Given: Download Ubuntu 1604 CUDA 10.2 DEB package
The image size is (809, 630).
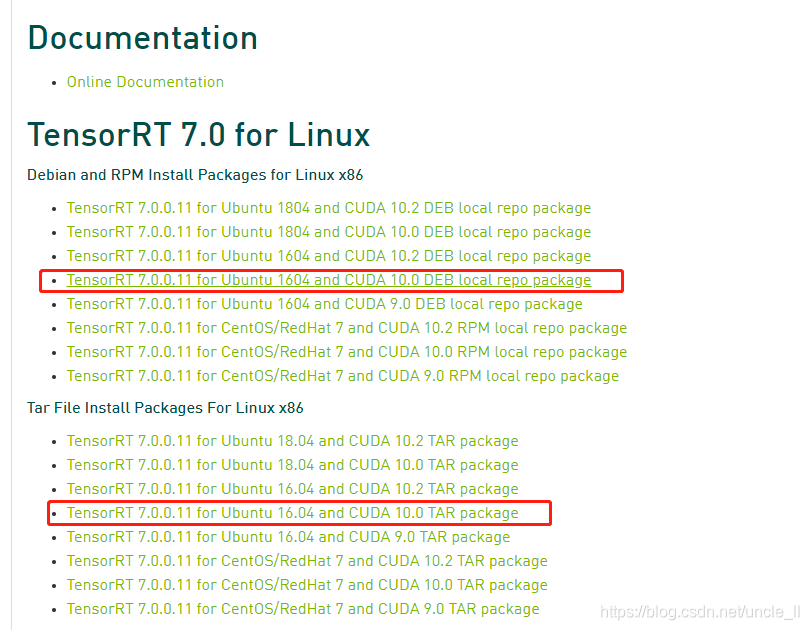Looking at the screenshot, I should point(329,256).
